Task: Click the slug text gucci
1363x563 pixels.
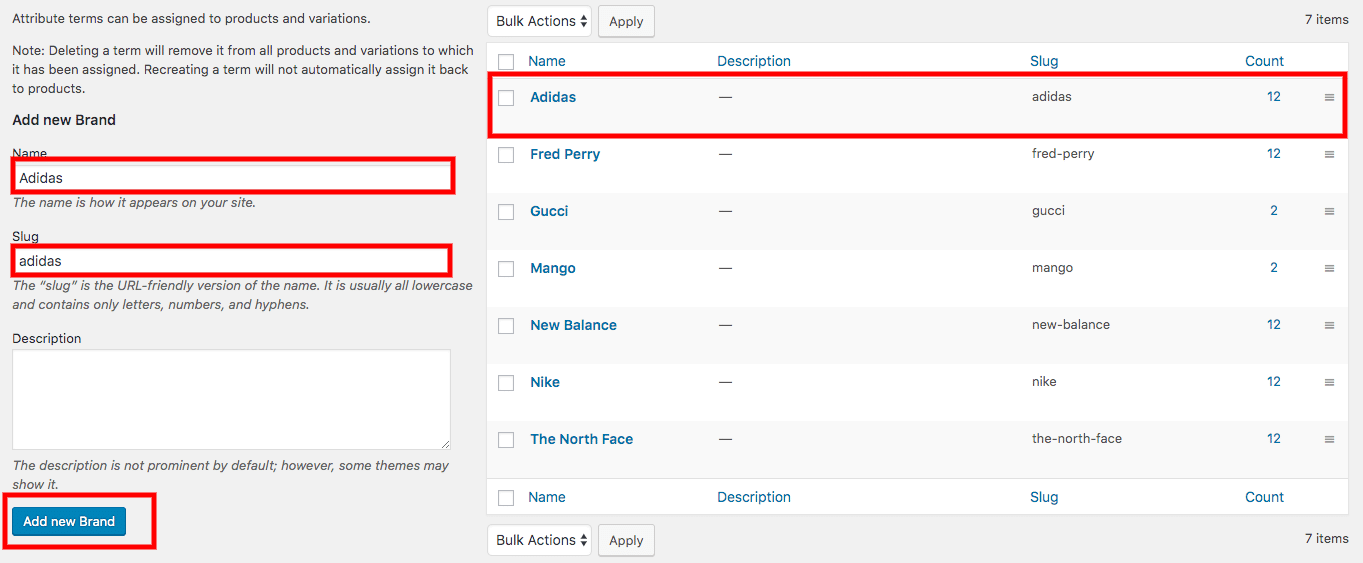Action: tap(1048, 211)
